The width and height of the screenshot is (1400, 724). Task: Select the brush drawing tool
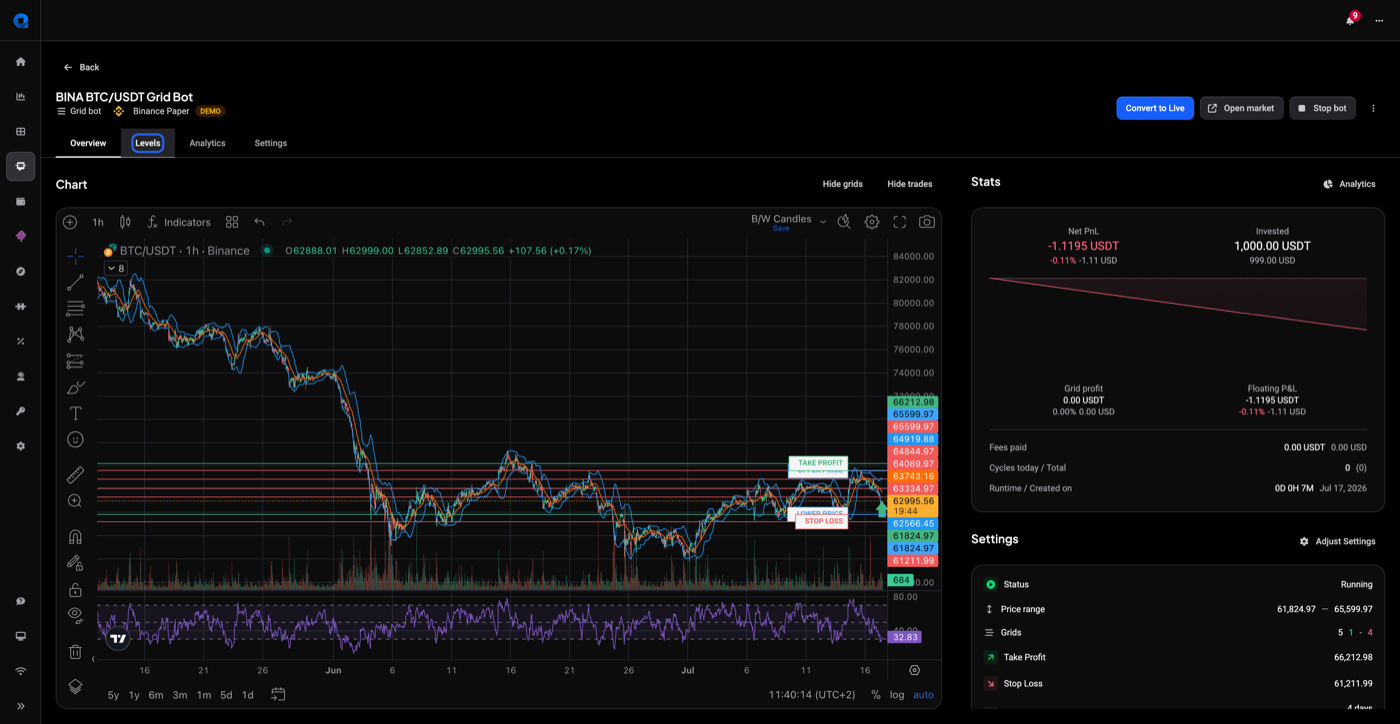75,387
